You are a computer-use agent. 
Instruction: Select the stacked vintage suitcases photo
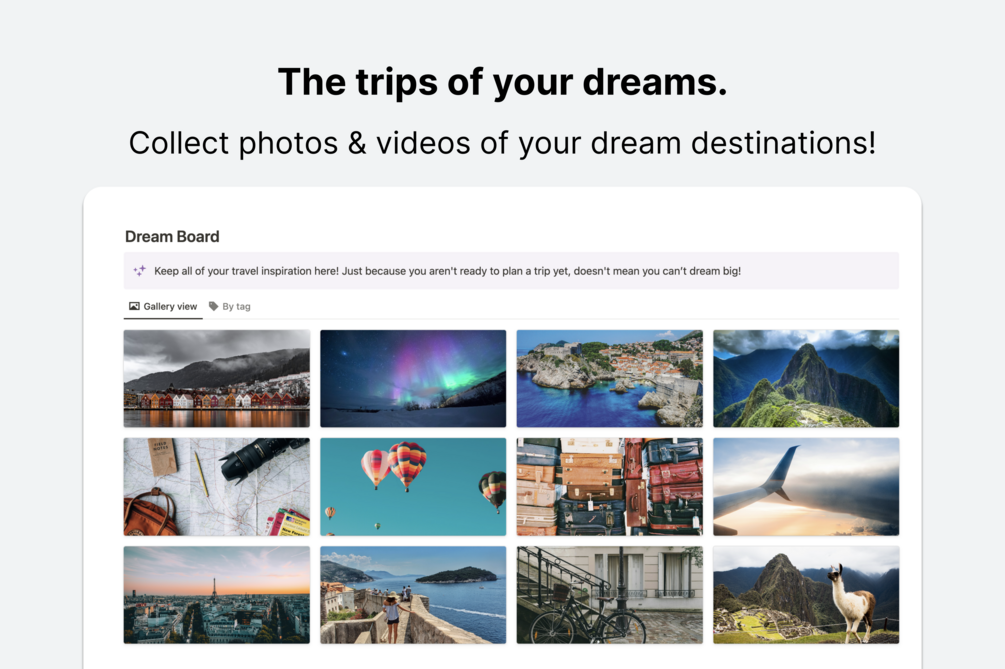pyautogui.click(x=610, y=487)
